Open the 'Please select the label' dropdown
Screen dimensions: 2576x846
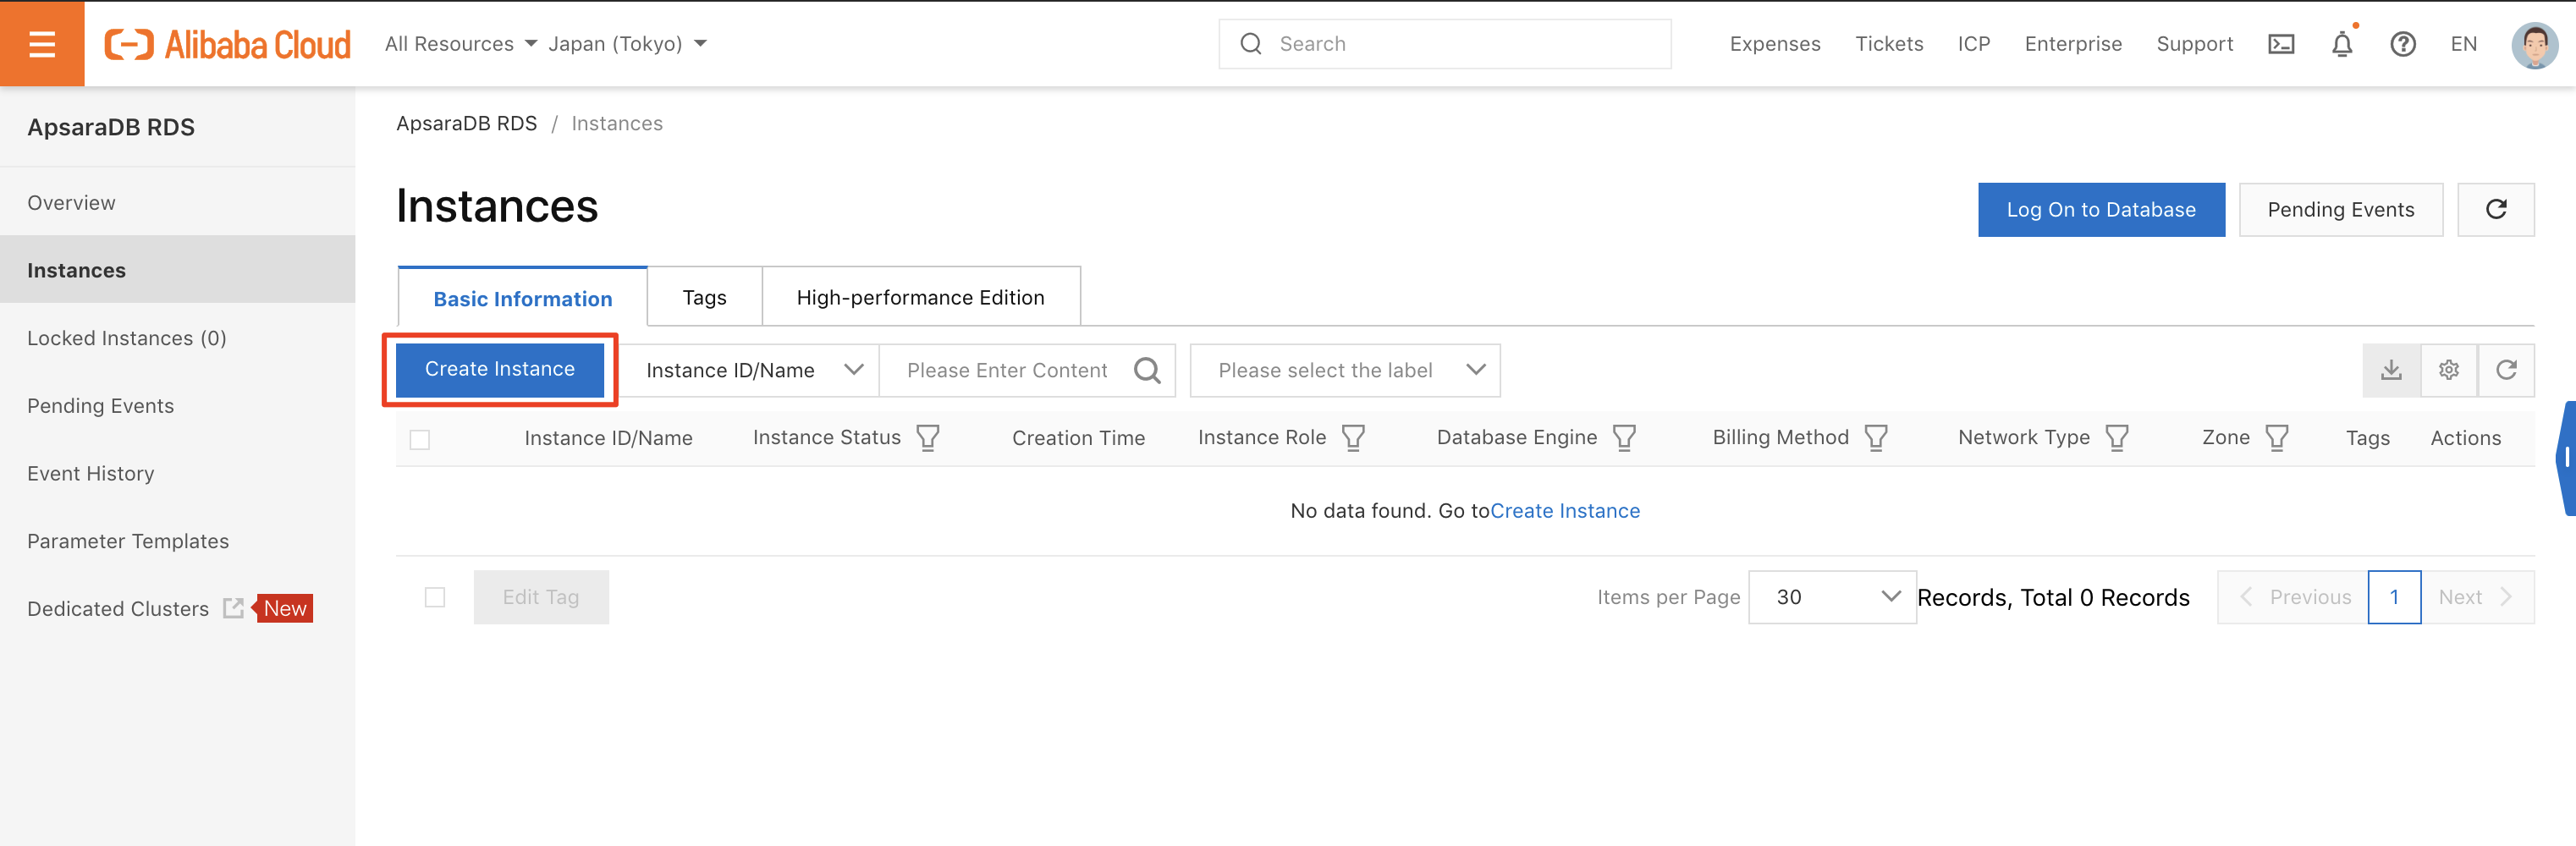click(1345, 371)
